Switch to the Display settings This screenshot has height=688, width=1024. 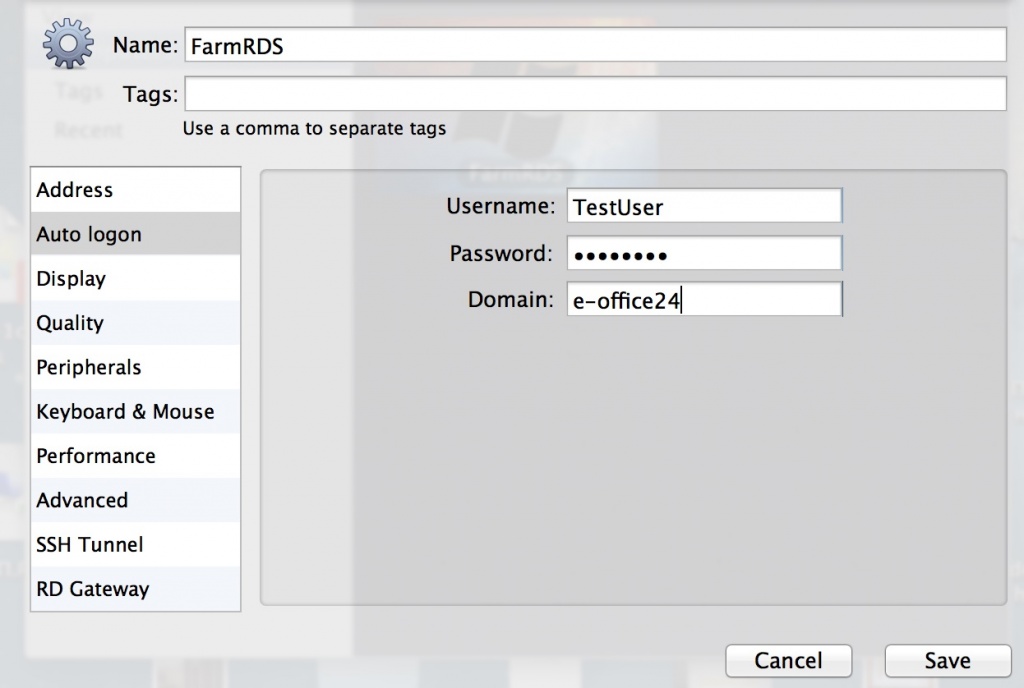[135, 278]
